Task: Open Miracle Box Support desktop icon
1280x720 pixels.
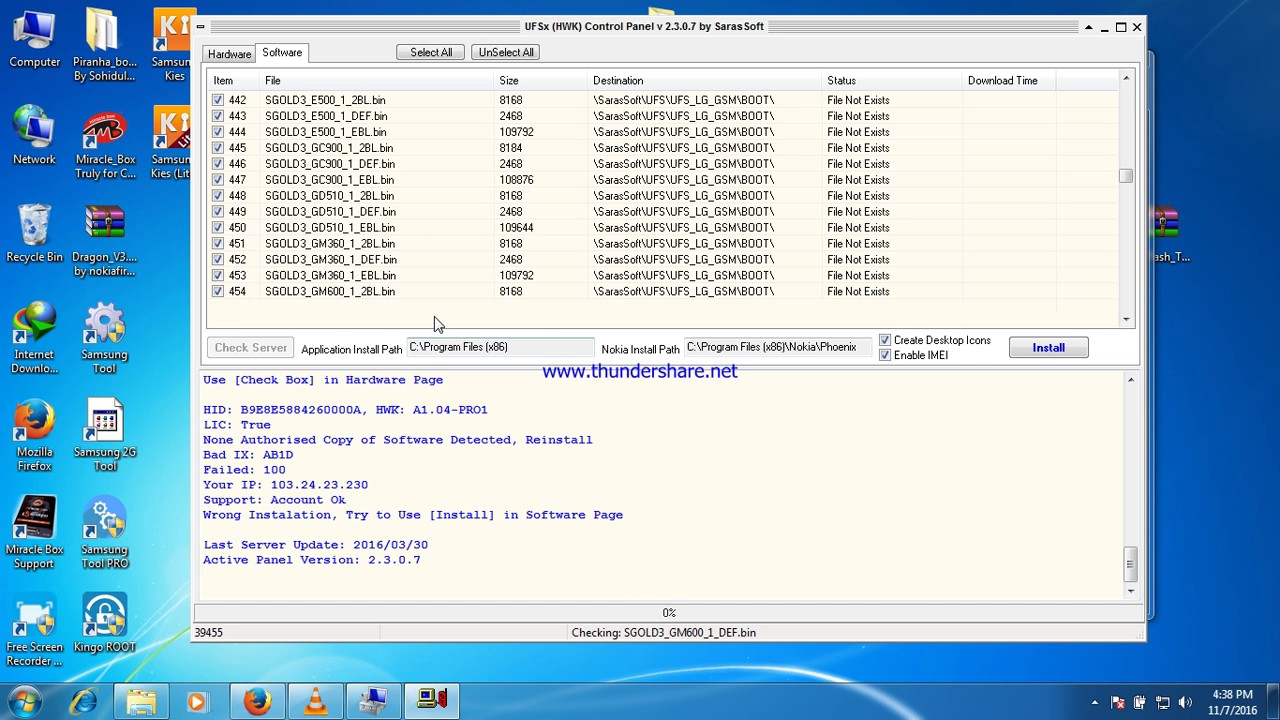Action: (x=34, y=534)
